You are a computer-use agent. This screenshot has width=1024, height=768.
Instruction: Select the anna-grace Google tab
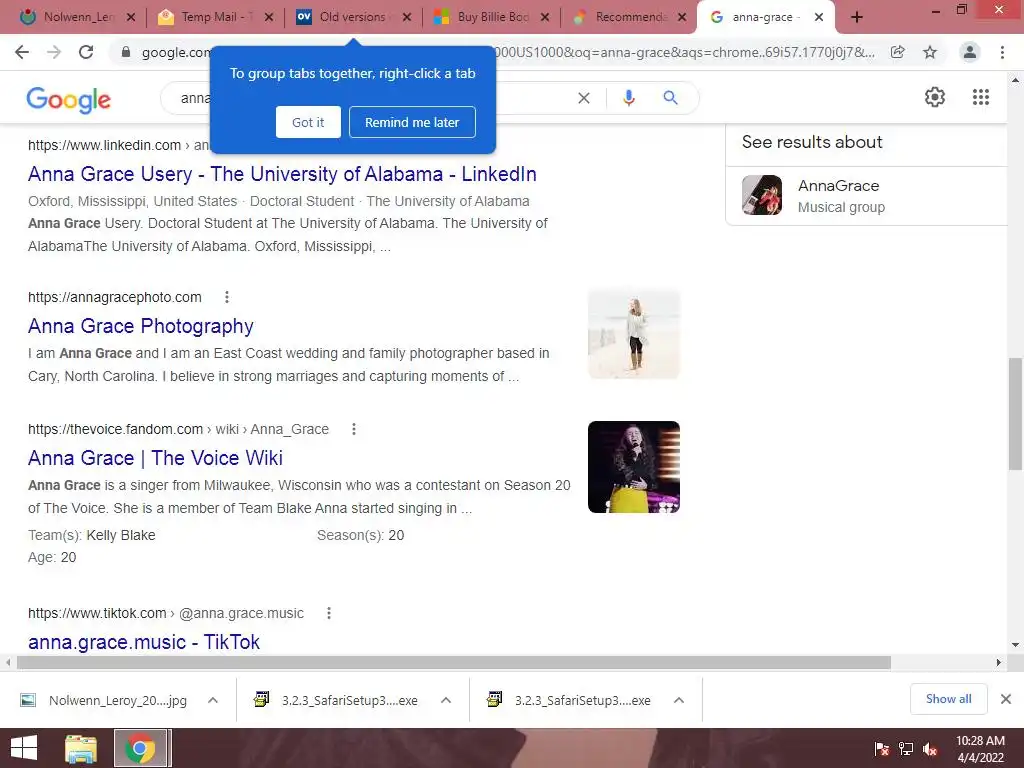pos(764,17)
